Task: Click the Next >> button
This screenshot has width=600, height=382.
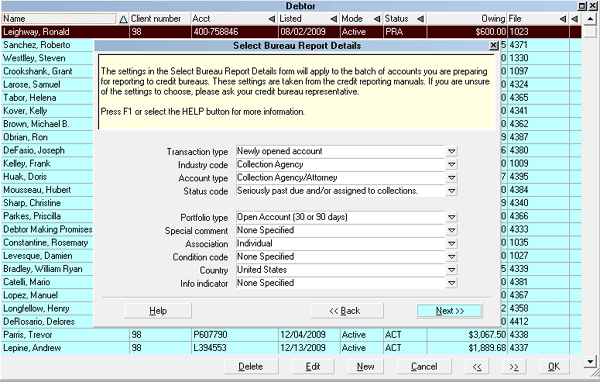Action: [x=449, y=311]
